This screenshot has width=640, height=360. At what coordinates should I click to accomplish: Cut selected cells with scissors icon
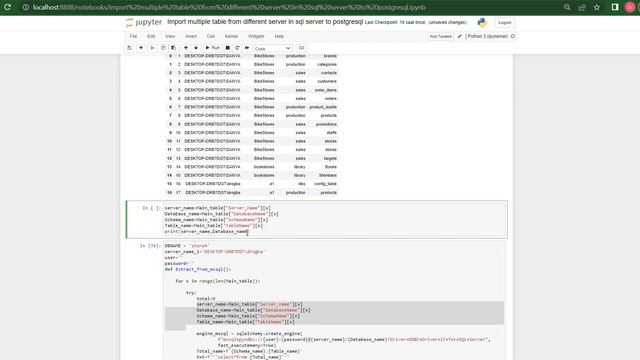(153, 48)
